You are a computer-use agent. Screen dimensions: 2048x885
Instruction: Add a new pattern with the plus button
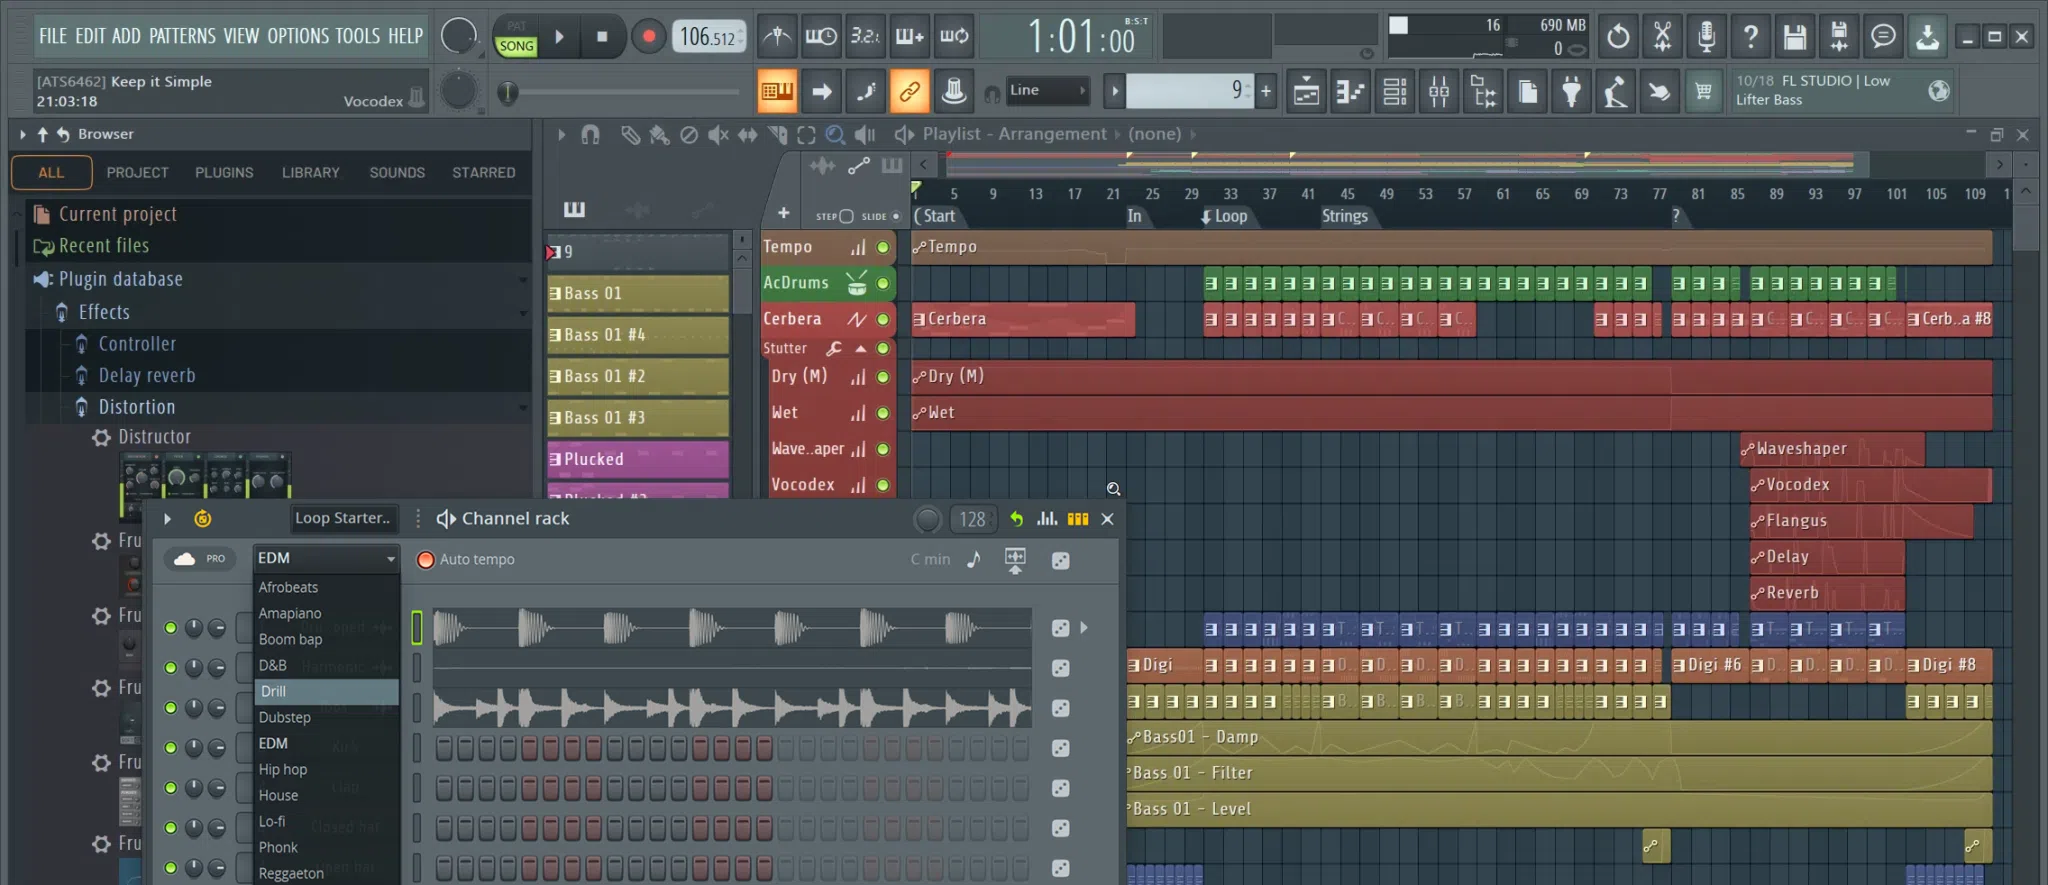point(1266,91)
